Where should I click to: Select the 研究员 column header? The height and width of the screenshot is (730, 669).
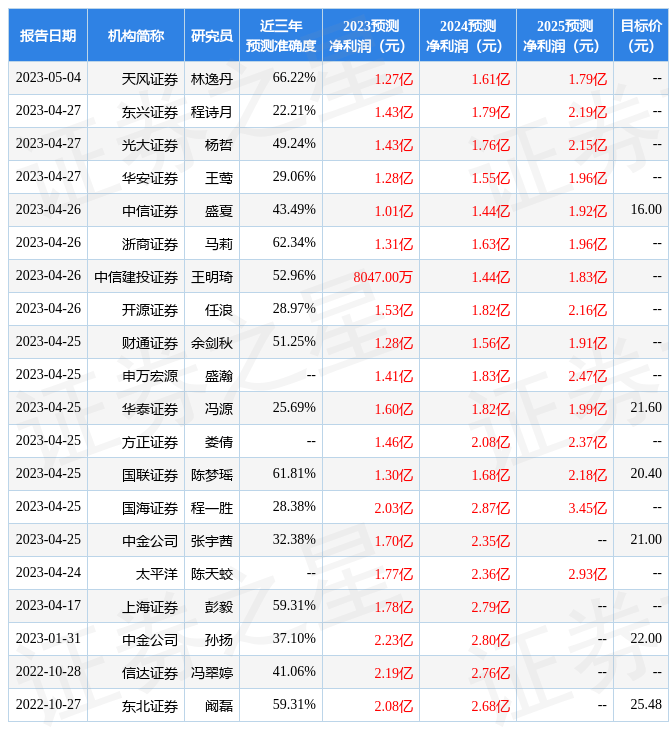pos(212,36)
